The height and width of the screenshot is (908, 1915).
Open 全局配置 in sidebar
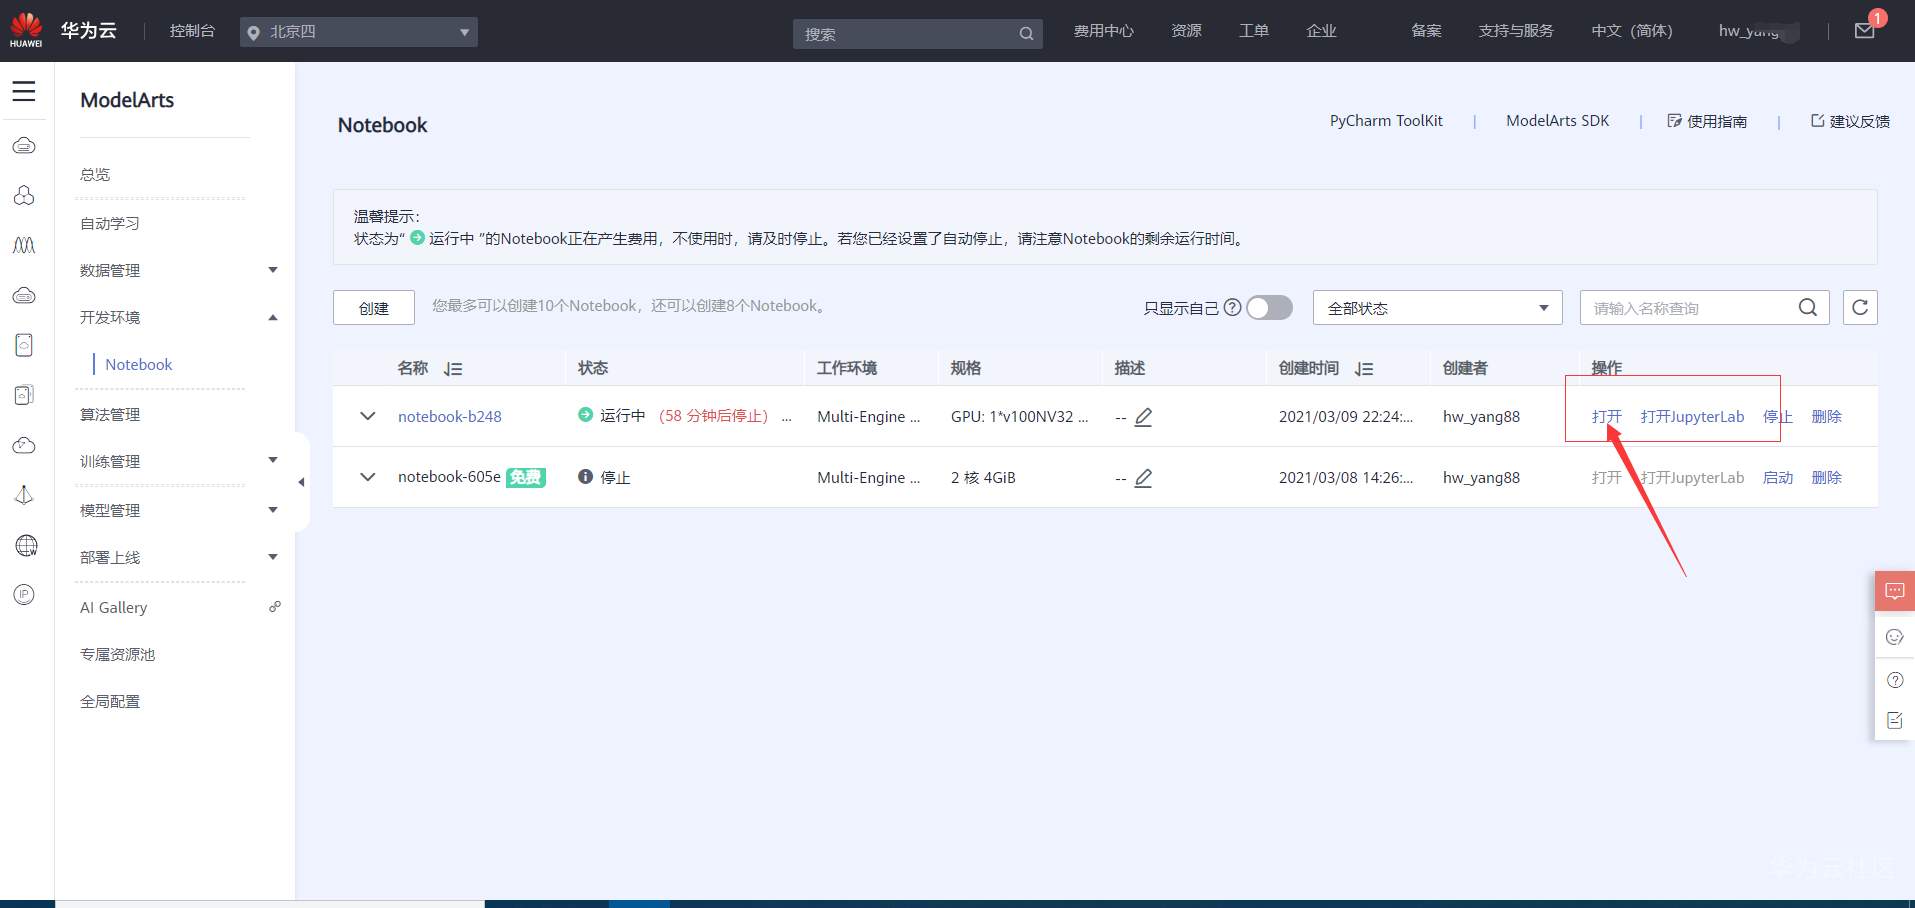(110, 701)
